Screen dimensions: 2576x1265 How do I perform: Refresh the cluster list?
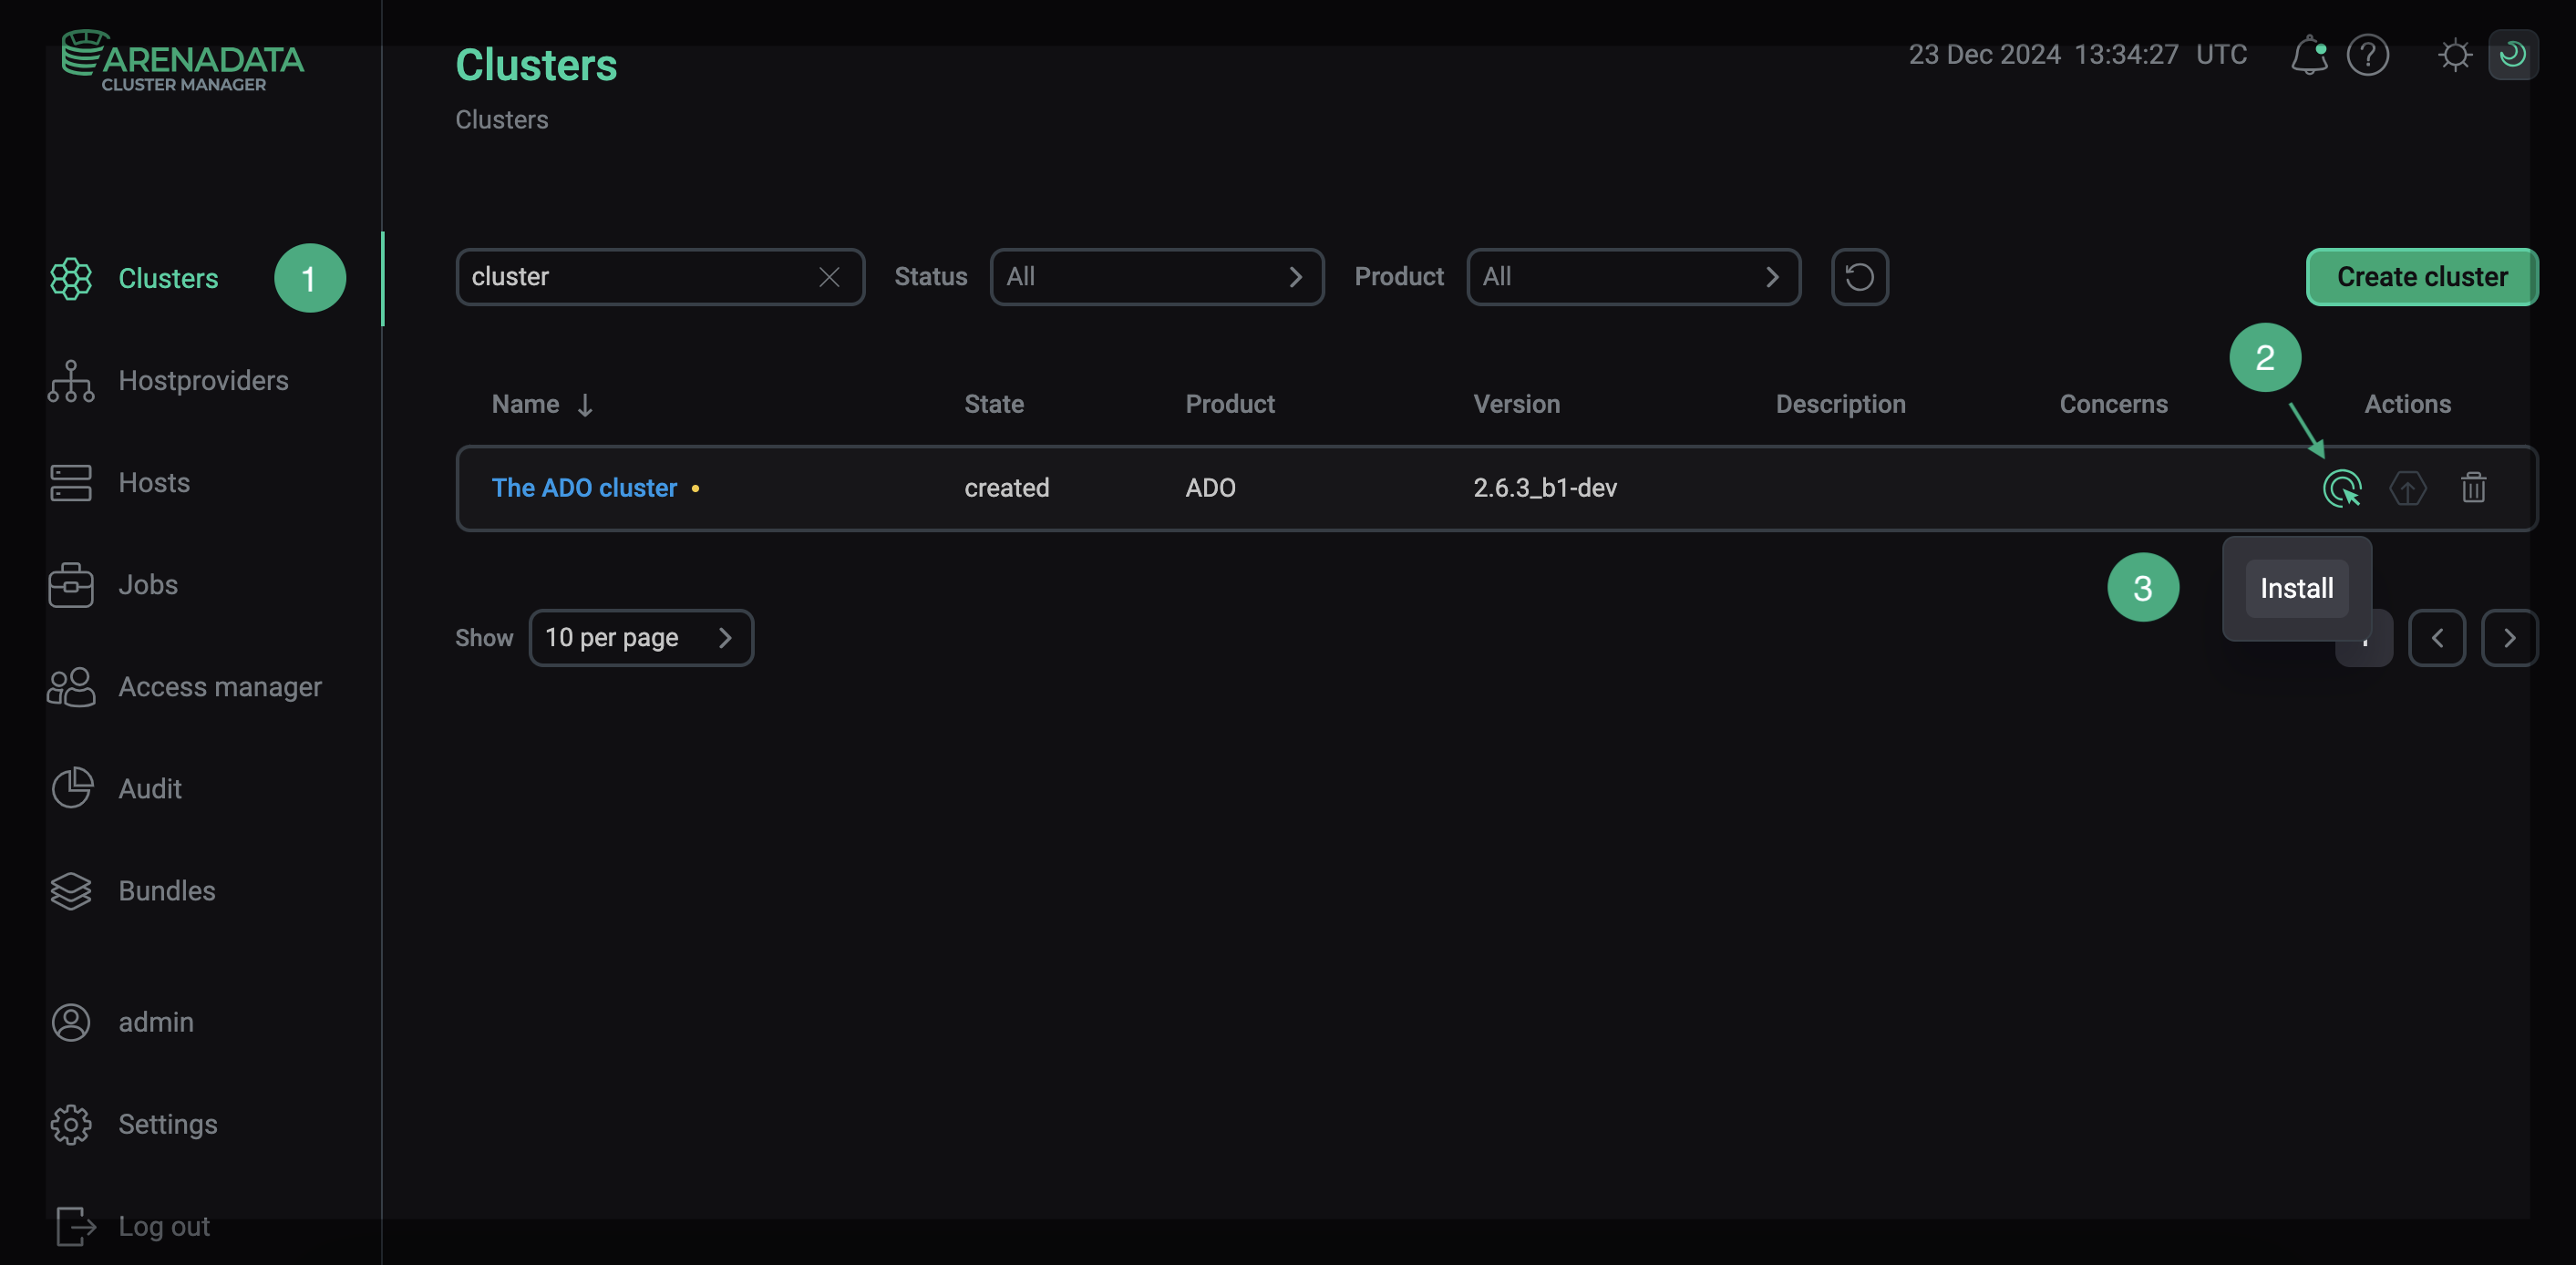[x=1859, y=277]
